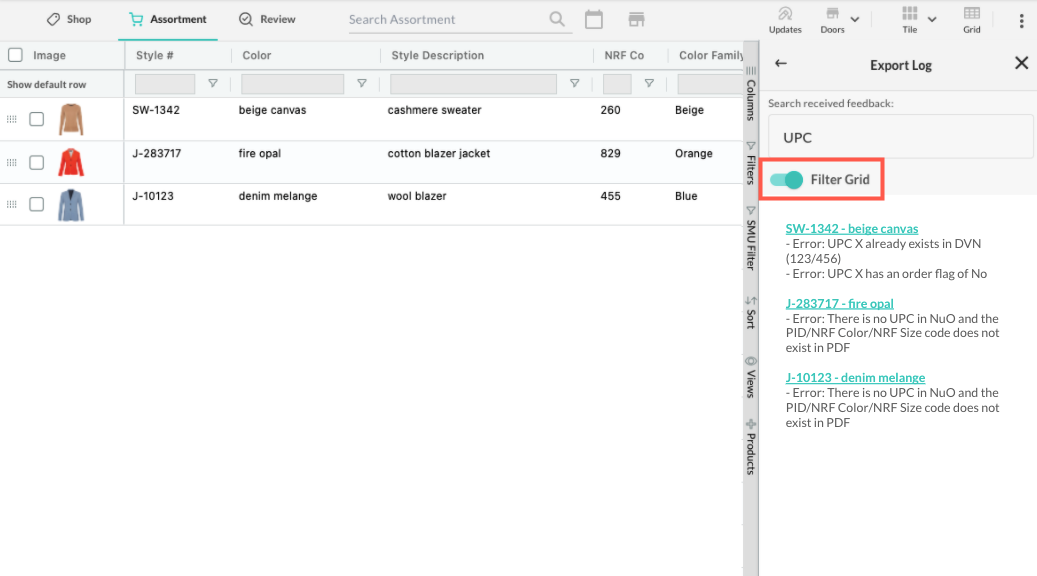
Task: Expand the Doors dropdown arrow
Action: [855, 19]
